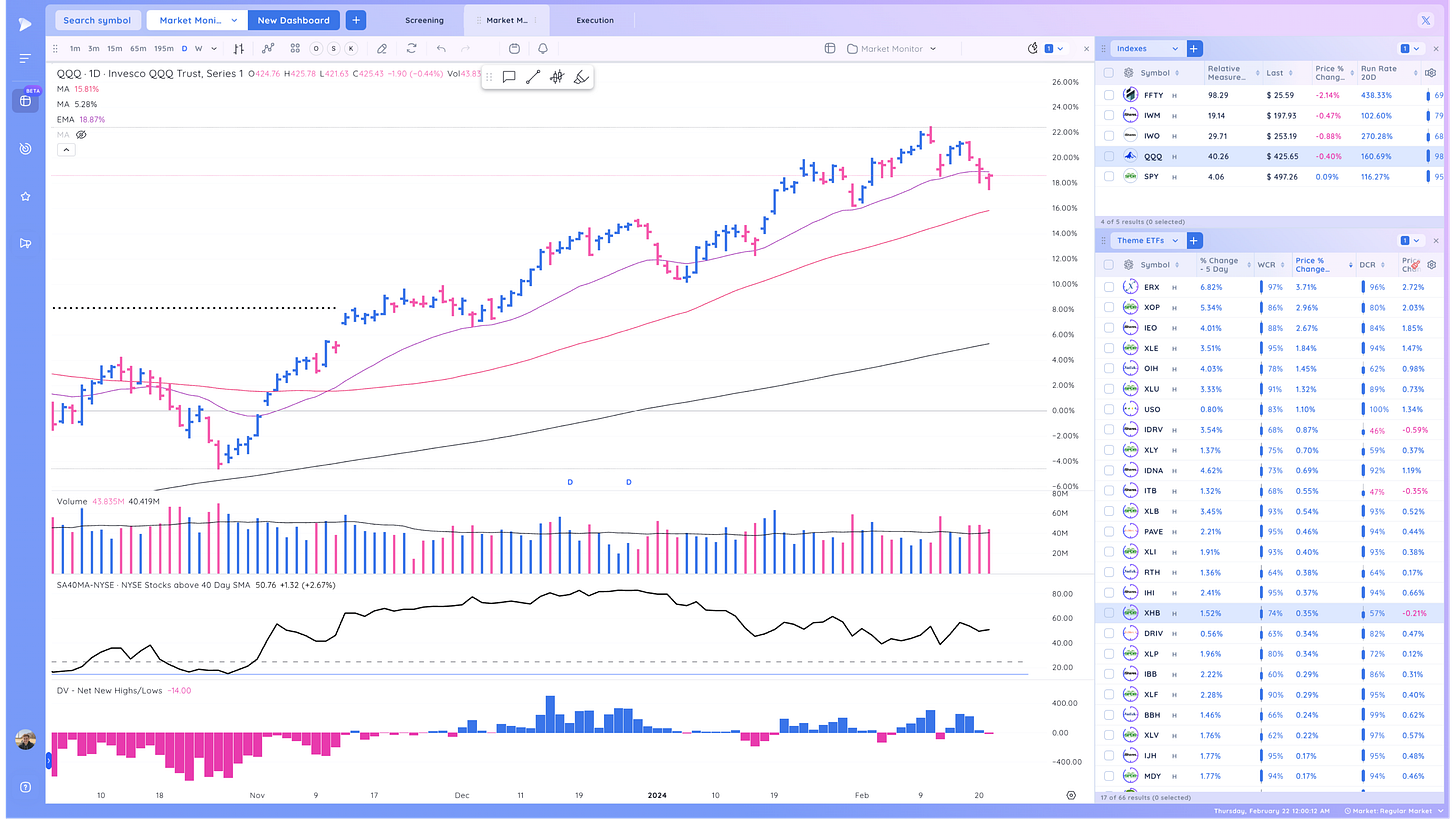Open the calendar icon in chart toolbar

(514, 48)
